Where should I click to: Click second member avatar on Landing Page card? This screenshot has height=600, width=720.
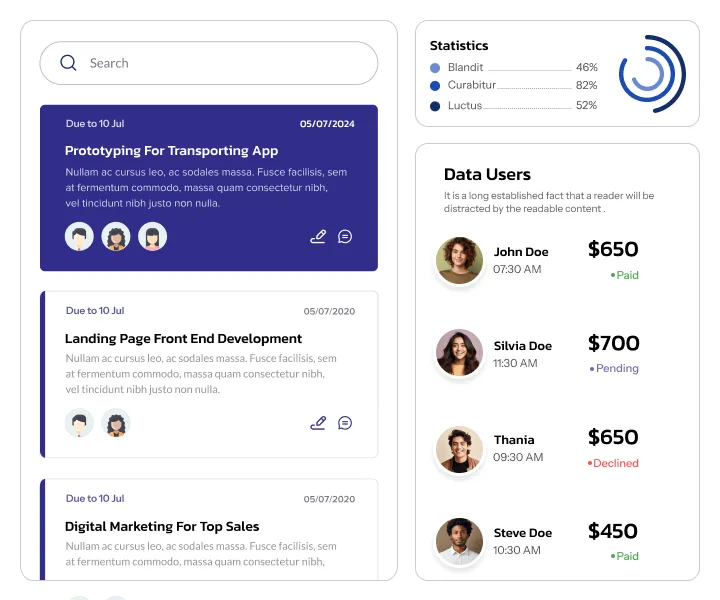[116, 423]
